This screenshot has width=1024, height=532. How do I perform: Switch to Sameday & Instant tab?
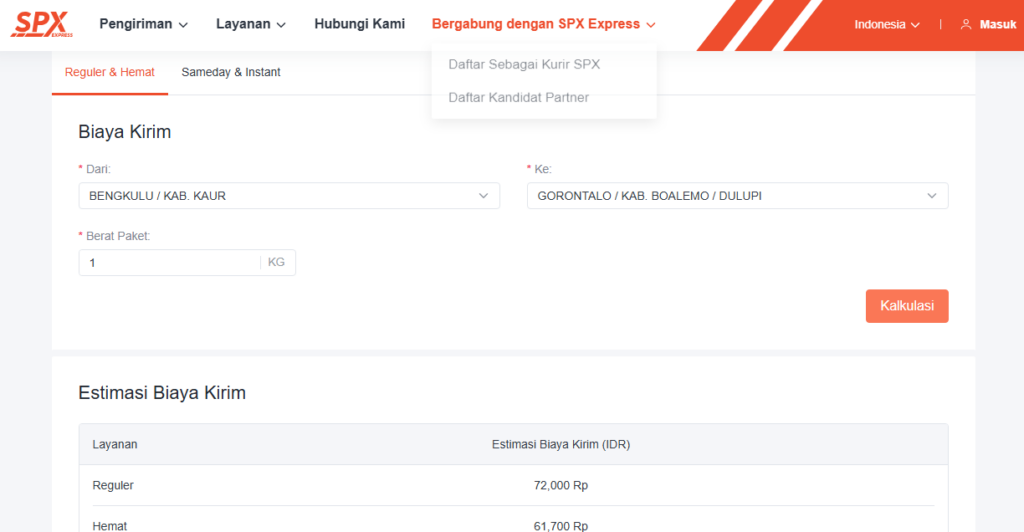[231, 72]
